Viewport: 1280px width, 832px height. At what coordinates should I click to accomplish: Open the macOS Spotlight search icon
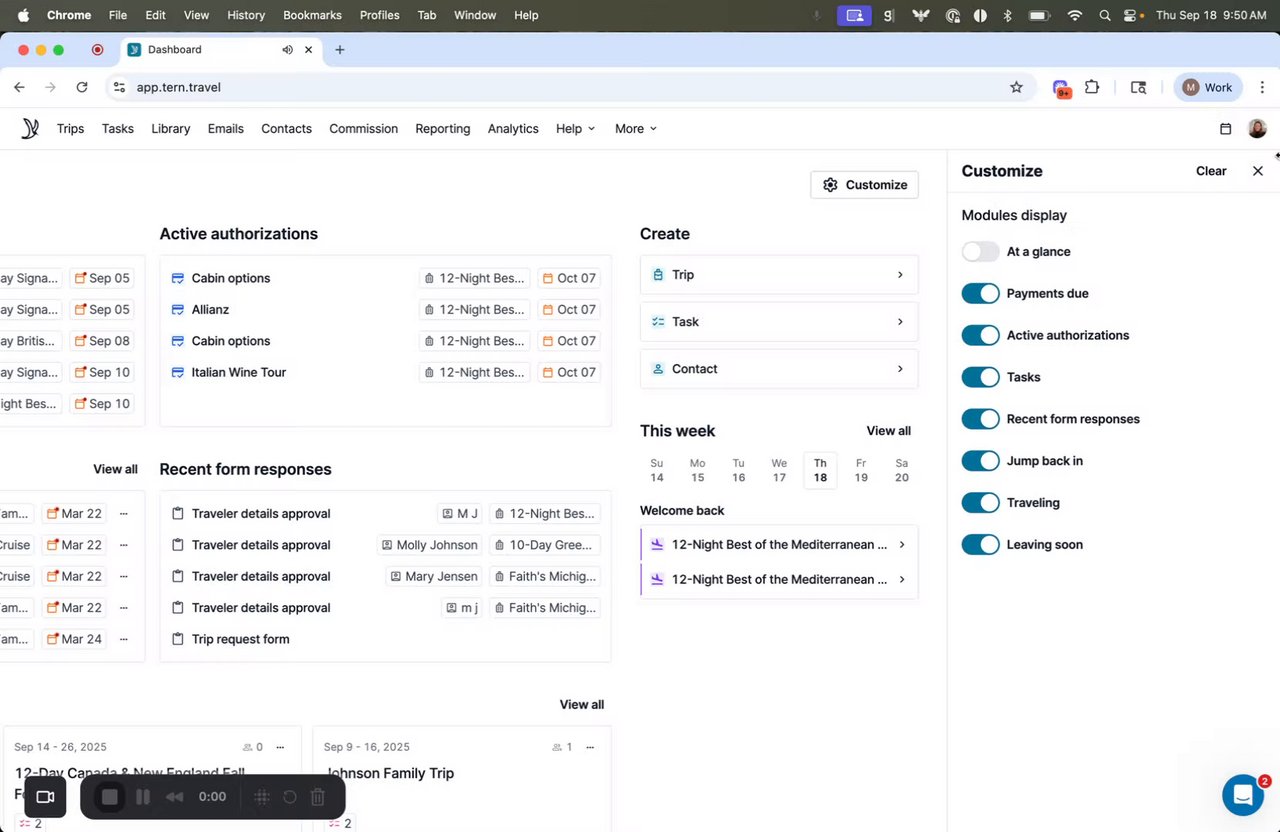1104,15
